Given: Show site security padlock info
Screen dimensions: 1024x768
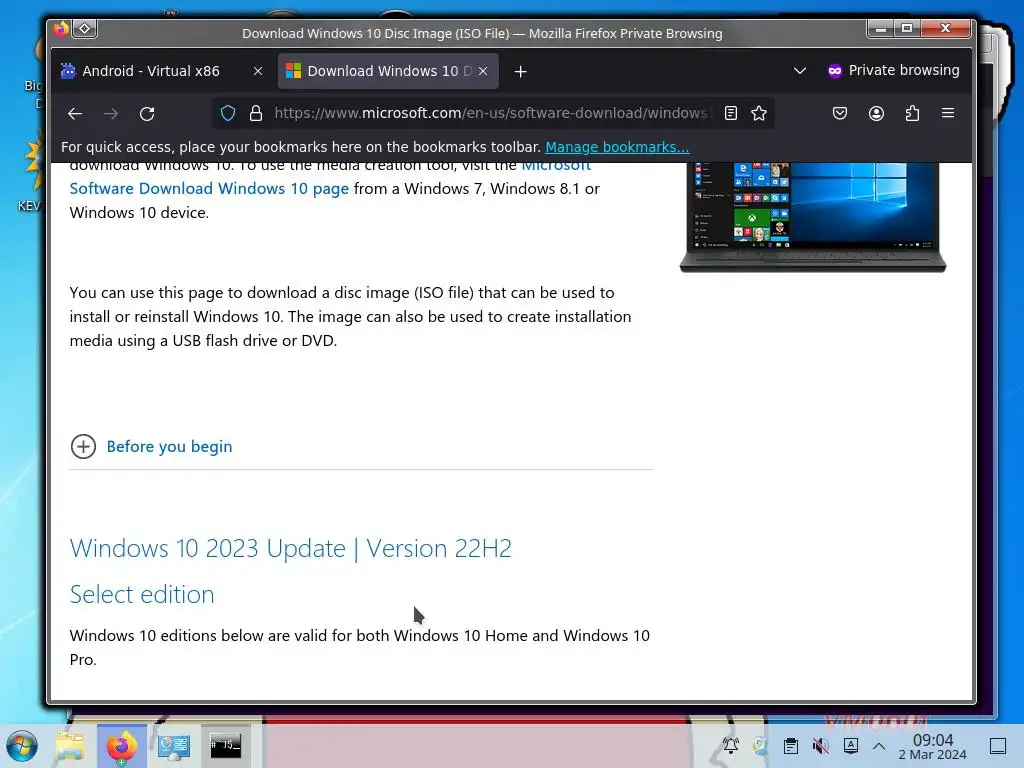Looking at the screenshot, I should [x=256, y=114].
